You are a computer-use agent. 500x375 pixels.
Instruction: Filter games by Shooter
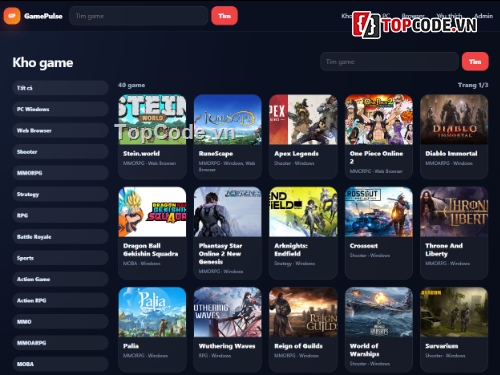[x=60, y=152]
